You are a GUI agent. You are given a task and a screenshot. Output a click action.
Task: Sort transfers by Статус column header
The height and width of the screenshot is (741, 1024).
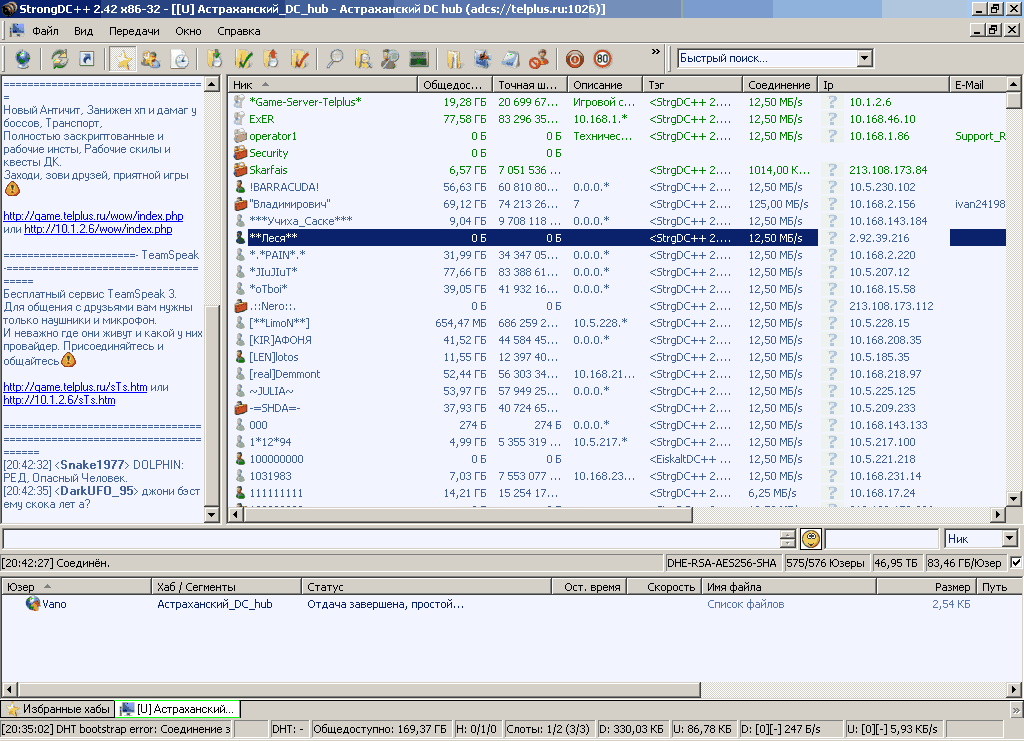click(x=426, y=587)
